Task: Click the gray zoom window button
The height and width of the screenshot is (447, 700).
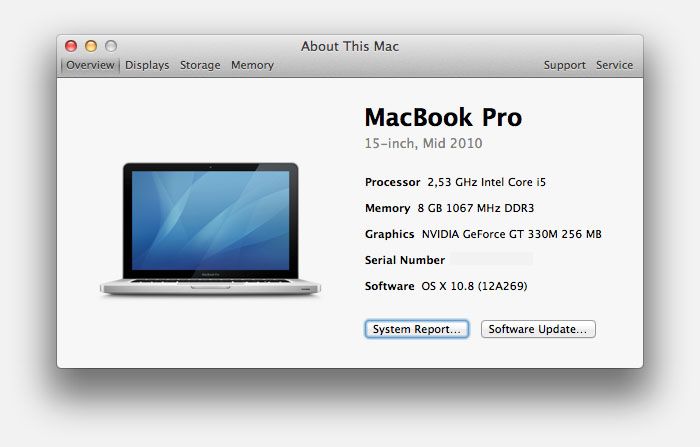Action: pos(111,46)
